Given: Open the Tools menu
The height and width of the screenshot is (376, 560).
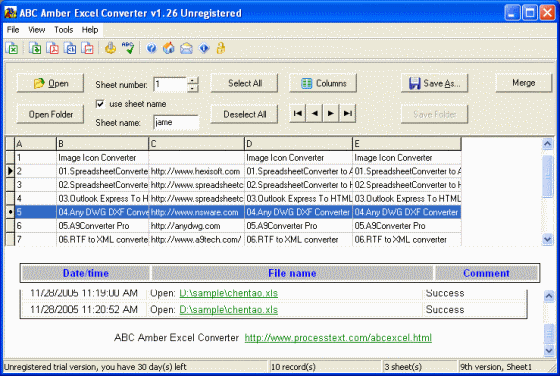Looking at the screenshot, I should click(64, 30).
